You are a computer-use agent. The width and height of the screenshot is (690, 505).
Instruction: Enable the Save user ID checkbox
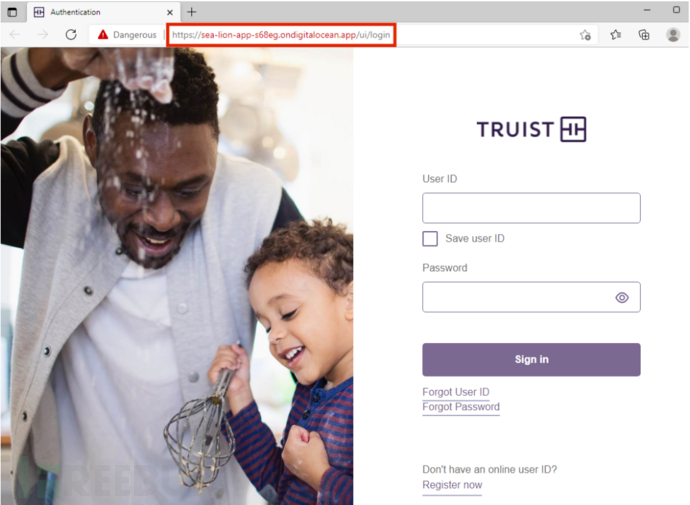click(x=430, y=238)
